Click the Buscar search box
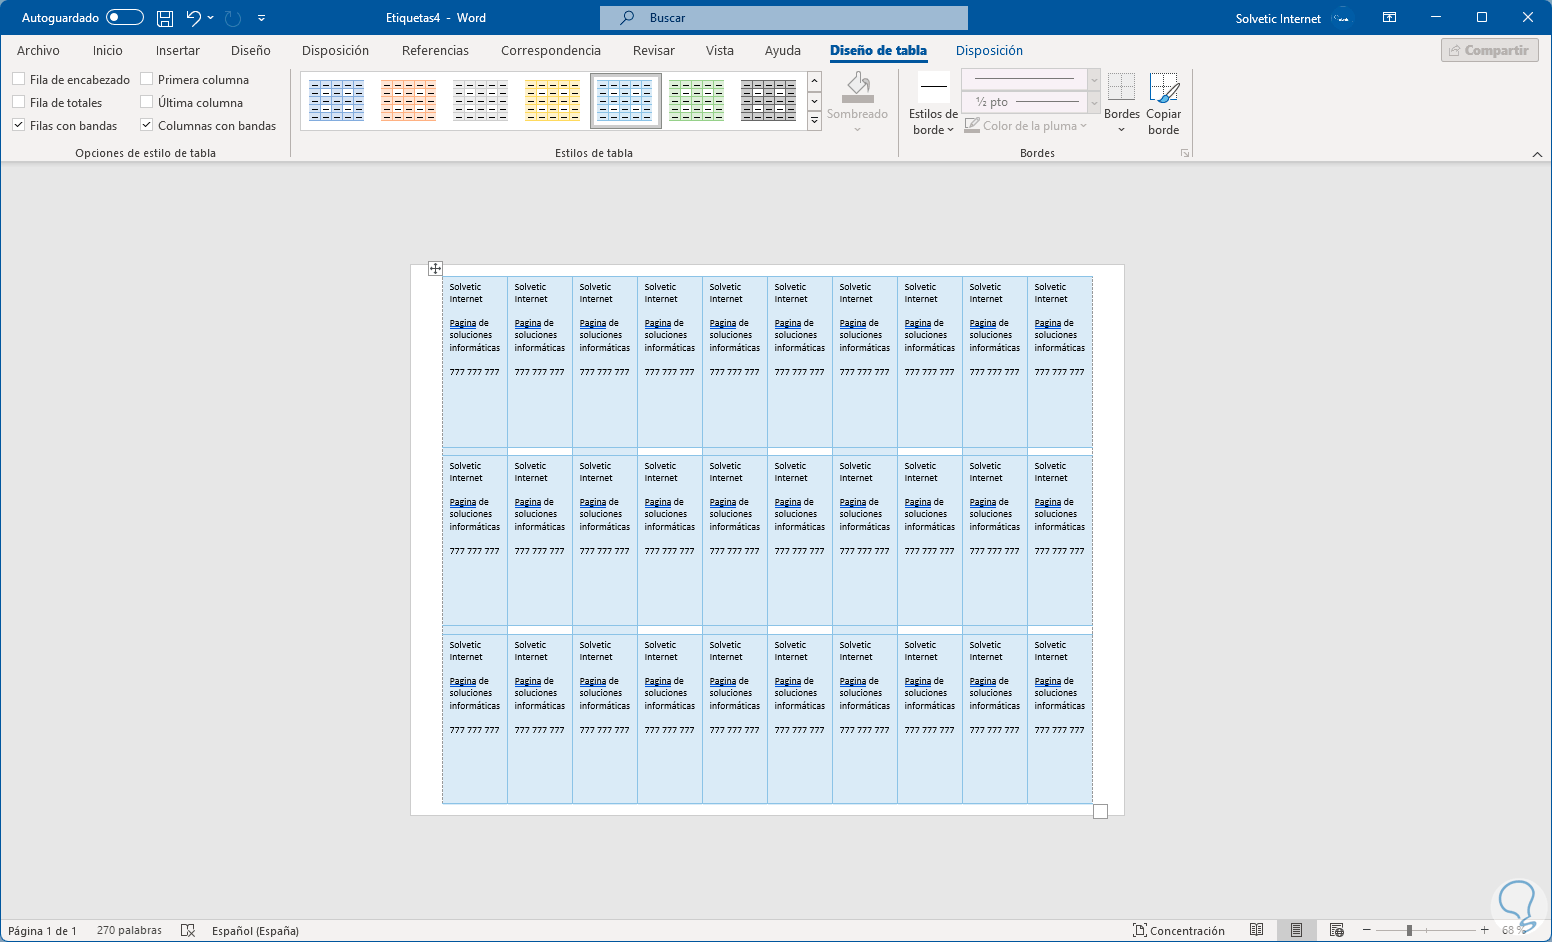Image resolution: width=1552 pixels, height=942 pixels. (784, 18)
